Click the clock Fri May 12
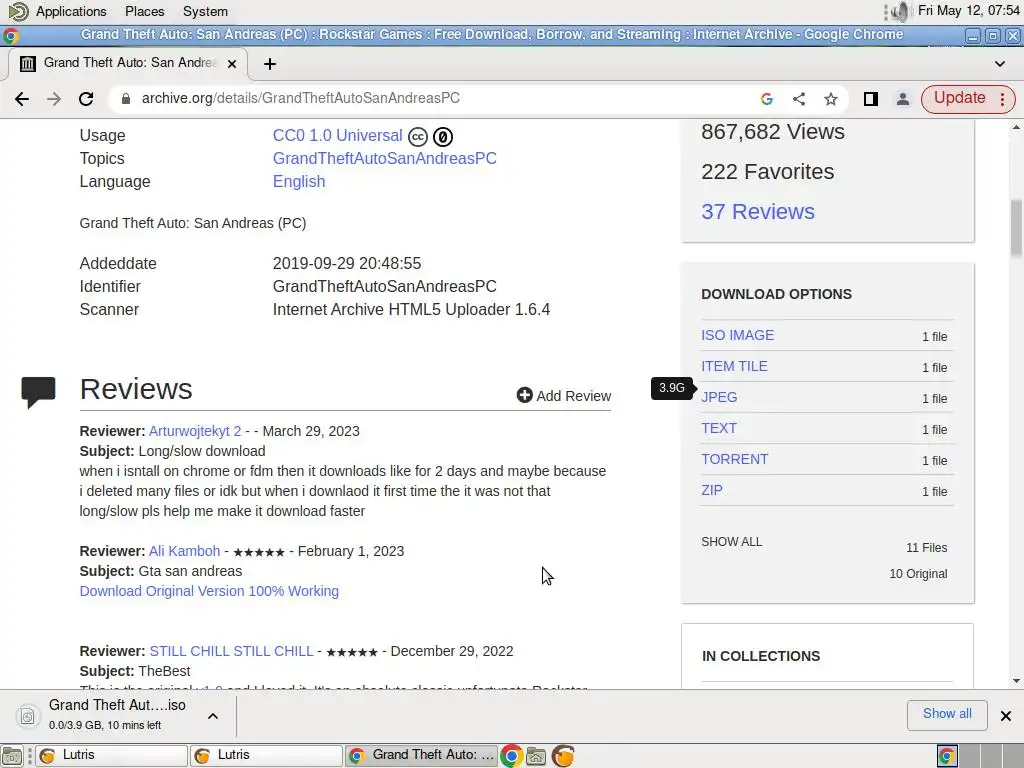The width and height of the screenshot is (1024, 768). (x=968, y=10)
